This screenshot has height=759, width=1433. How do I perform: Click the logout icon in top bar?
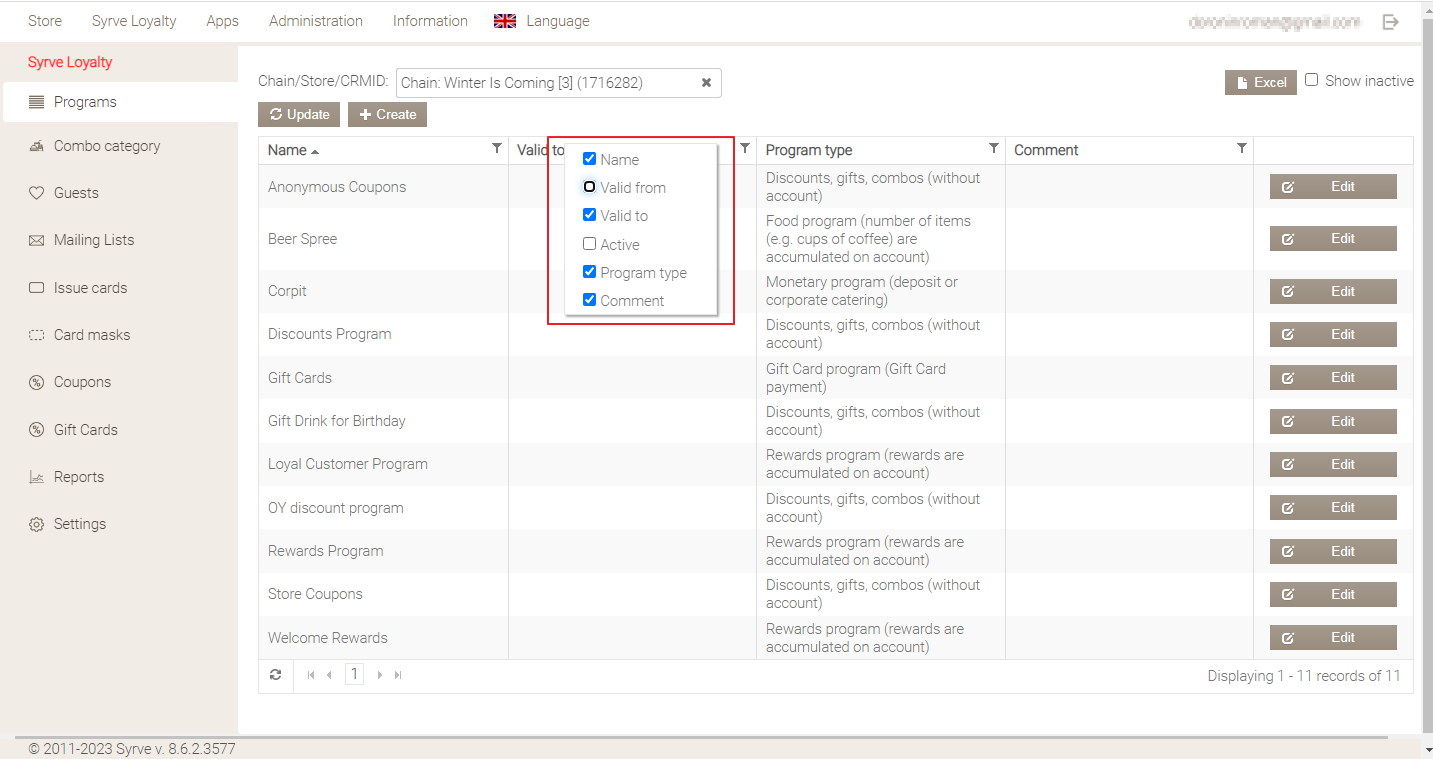1390,22
